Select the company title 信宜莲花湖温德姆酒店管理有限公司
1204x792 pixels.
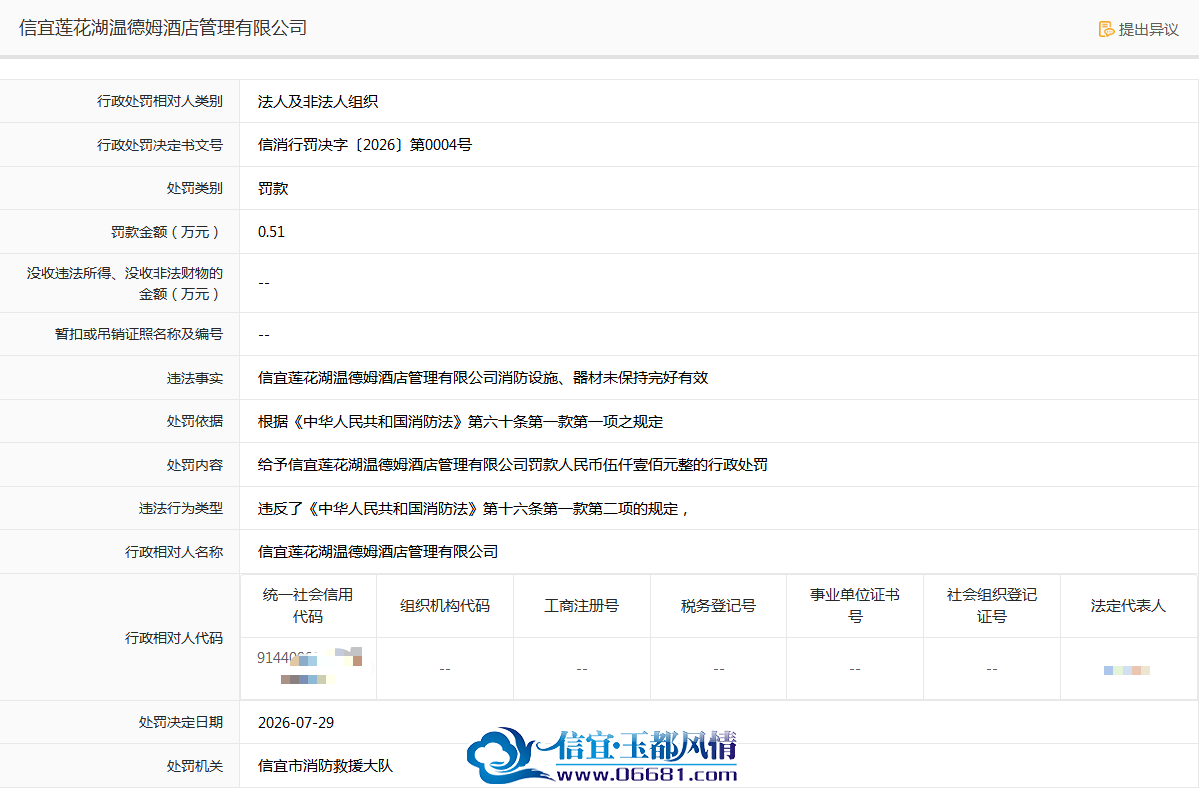pos(163,28)
